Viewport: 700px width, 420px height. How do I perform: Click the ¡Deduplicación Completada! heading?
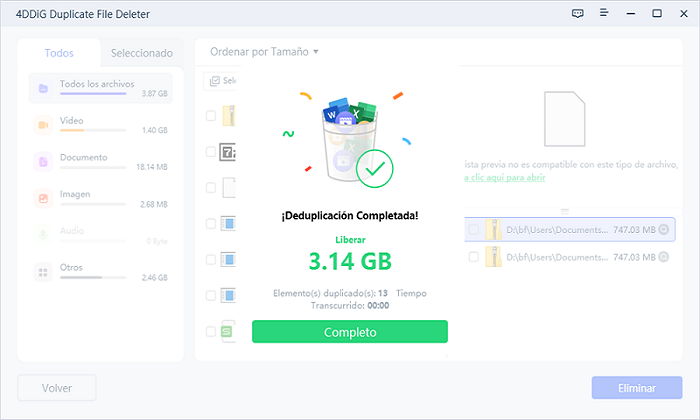pyautogui.click(x=350, y=216)
